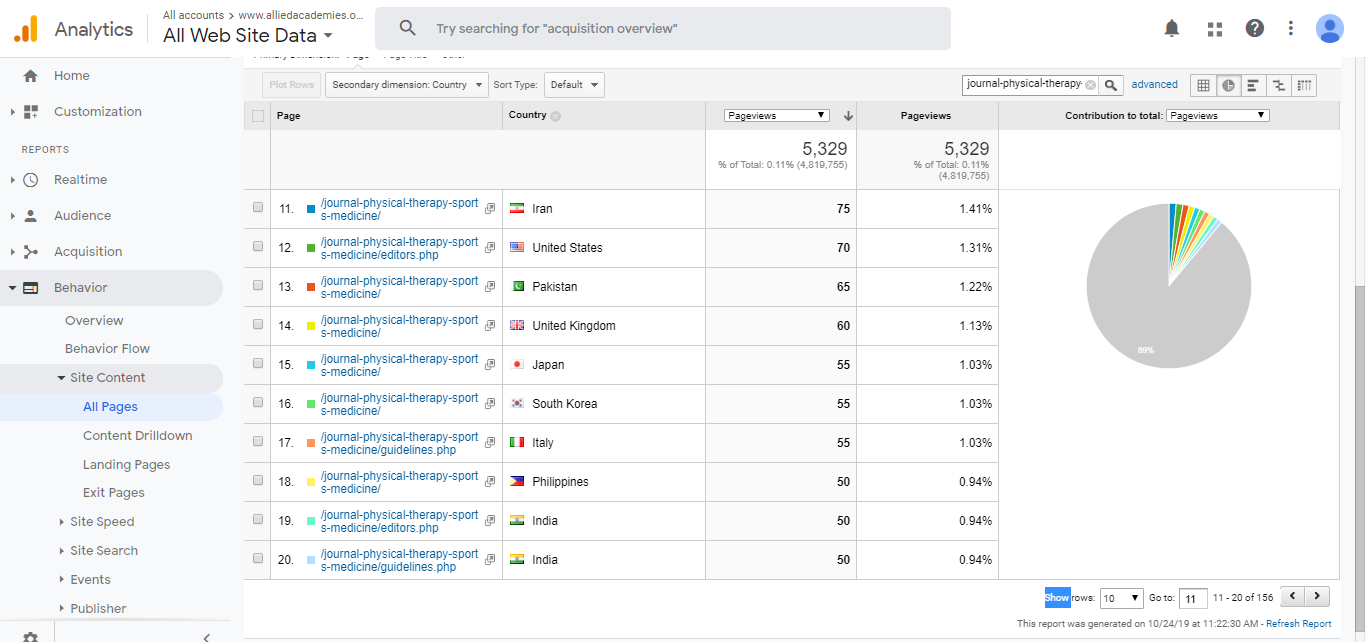Click the Go to row number field
Screen dimensions: 1366x642
point(1193,598)
